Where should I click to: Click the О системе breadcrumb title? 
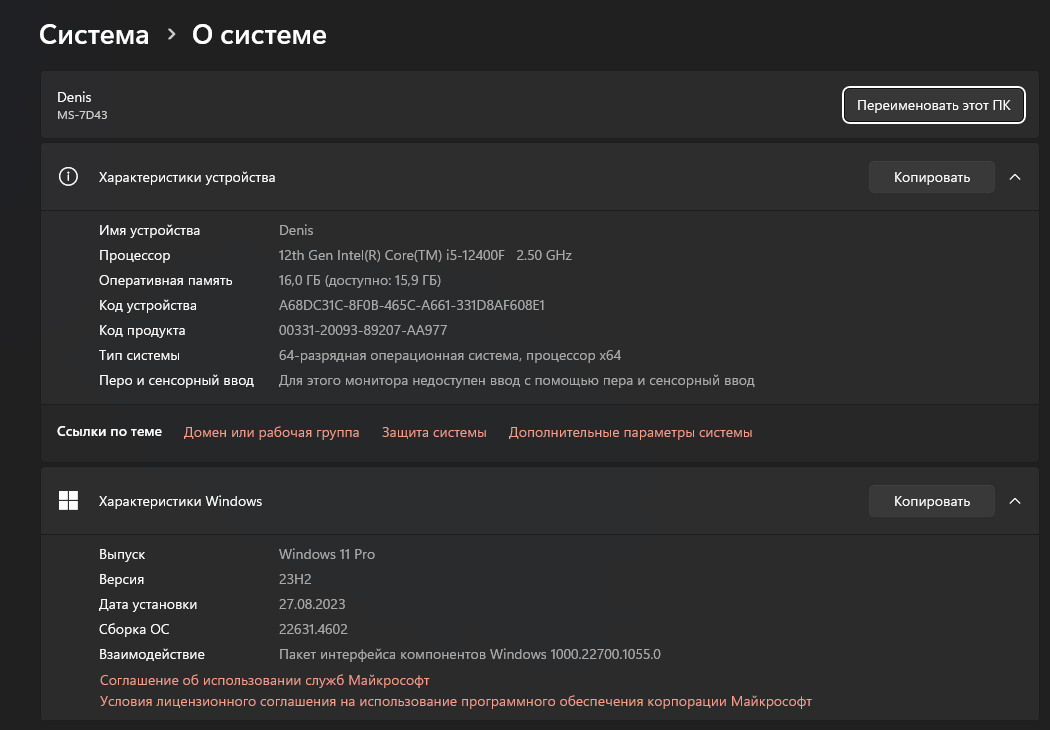pyautogui.click(x=259, y=35)
